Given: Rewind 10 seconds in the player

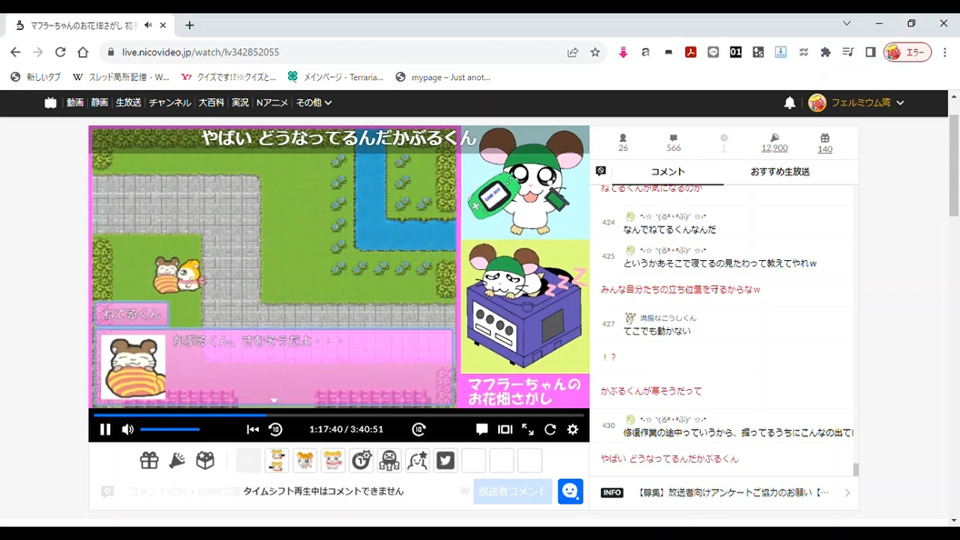Looking at the screenshot, I should coord(276,429).
